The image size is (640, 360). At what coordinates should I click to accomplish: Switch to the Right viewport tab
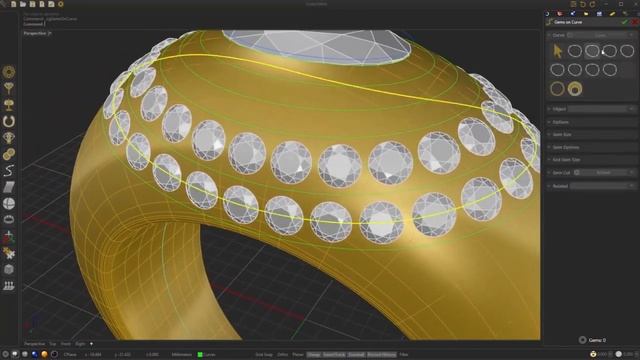[80, 344]
